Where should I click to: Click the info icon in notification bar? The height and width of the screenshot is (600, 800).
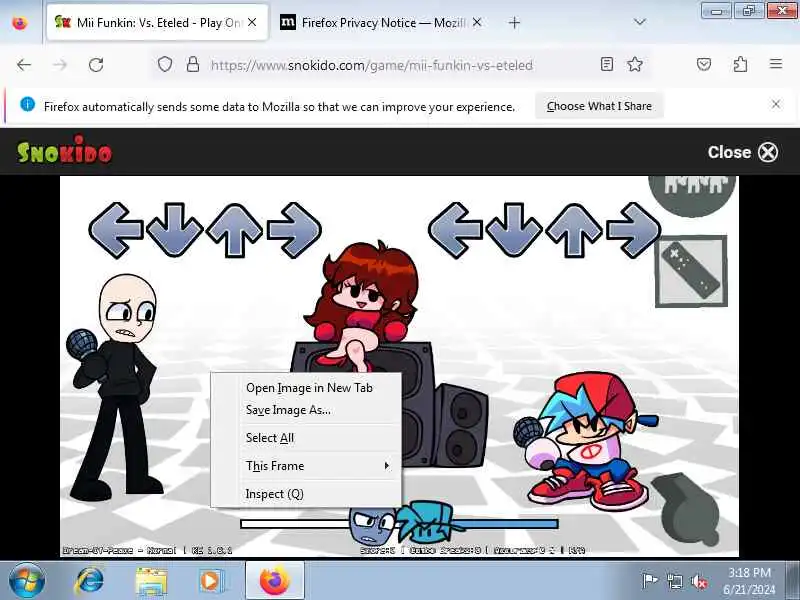point(28,104)
